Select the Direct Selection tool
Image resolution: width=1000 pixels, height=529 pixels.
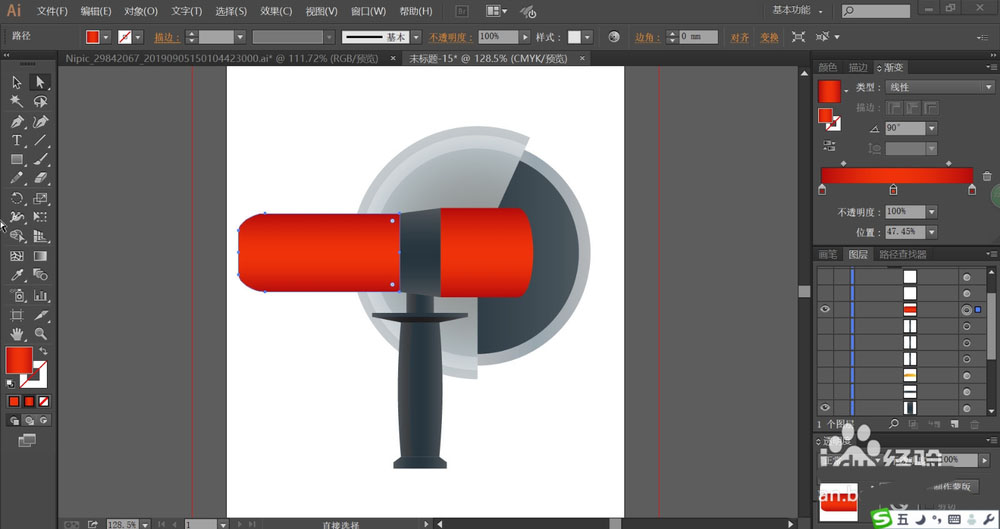pyautogui.click(x=40, y=82)
